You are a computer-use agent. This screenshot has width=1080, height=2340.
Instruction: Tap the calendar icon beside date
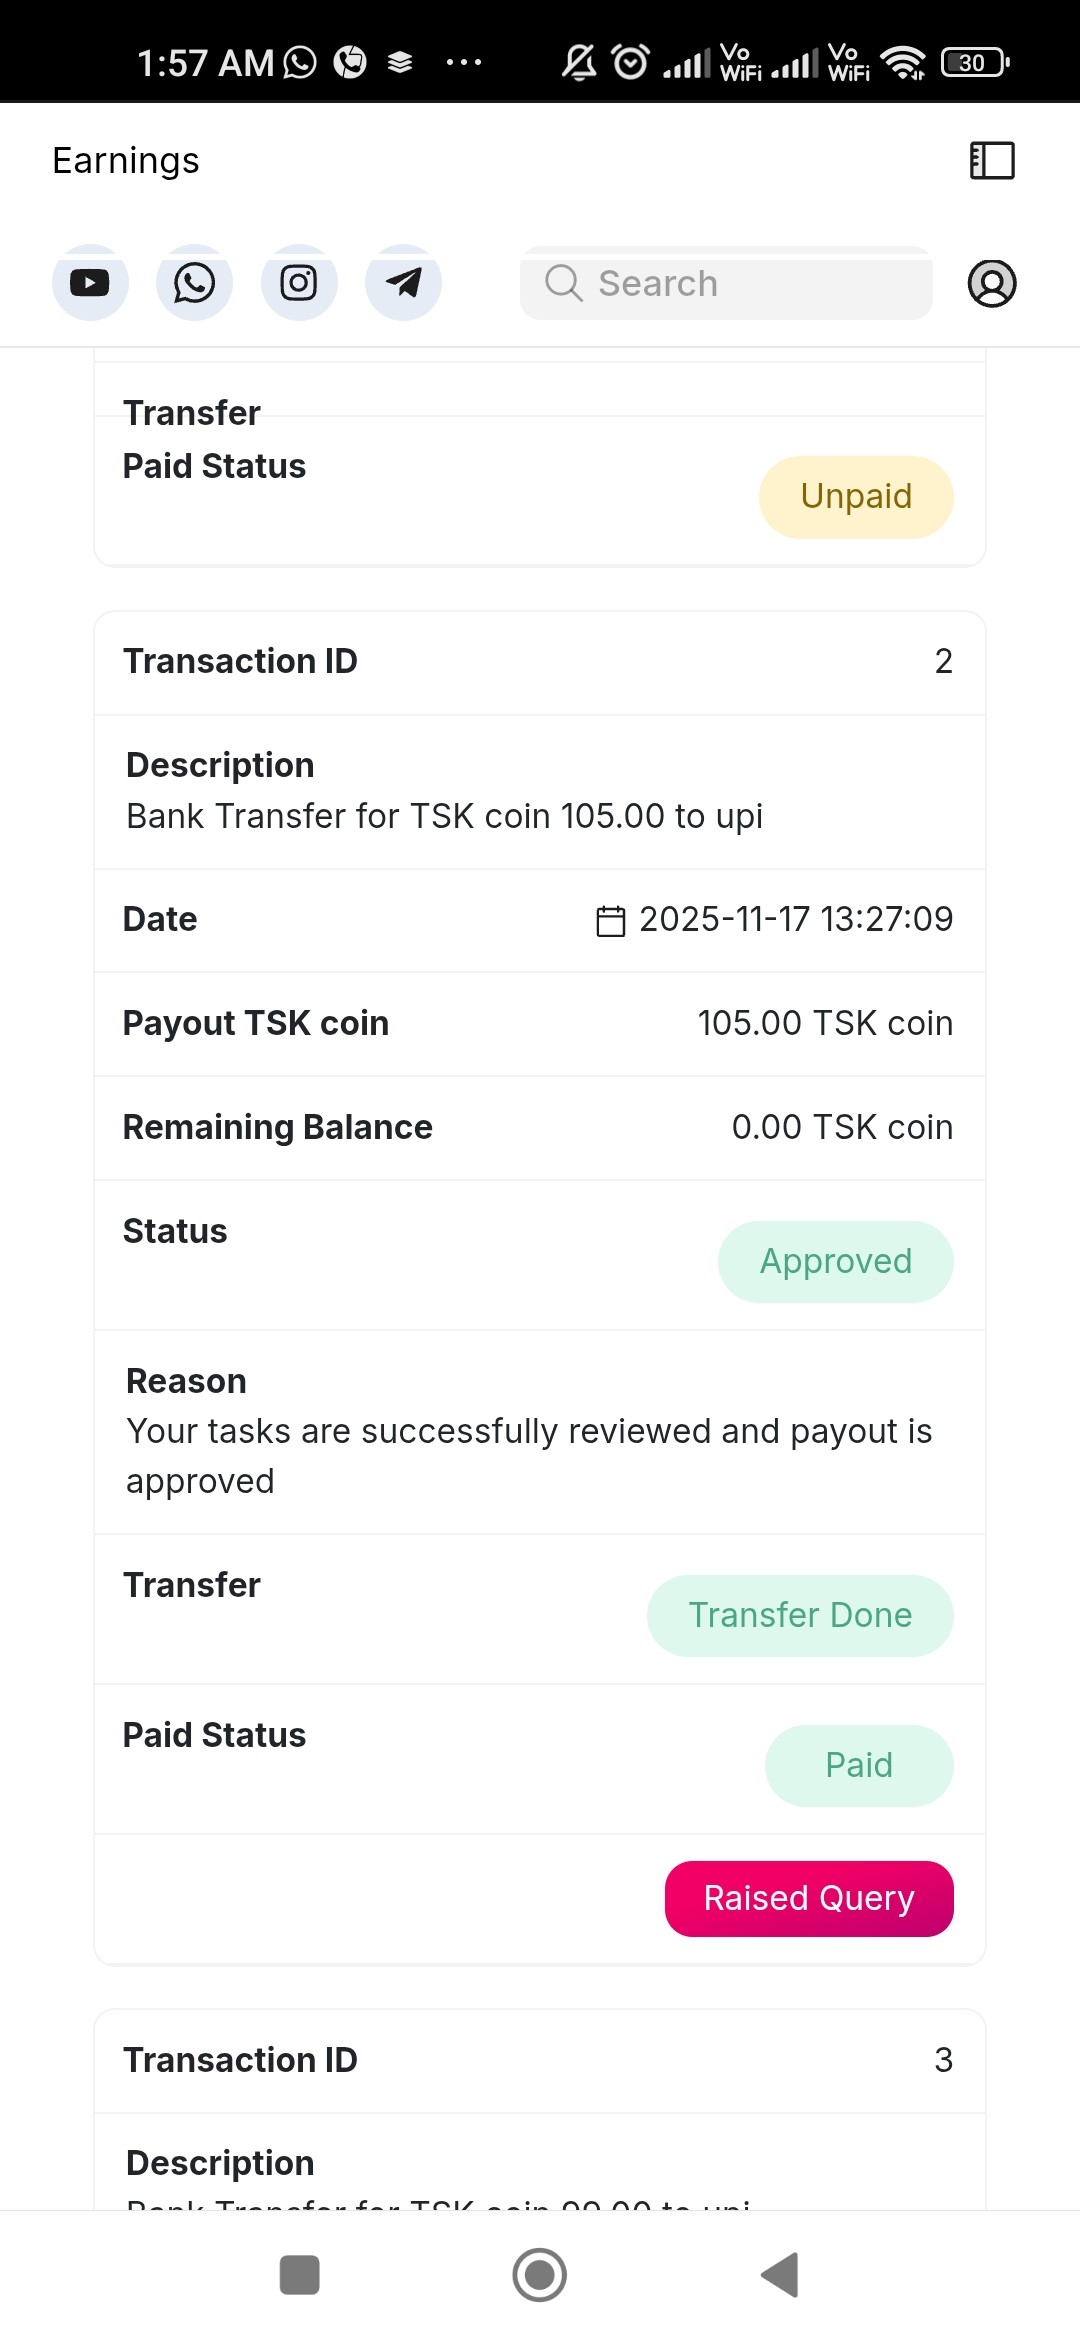610,920
